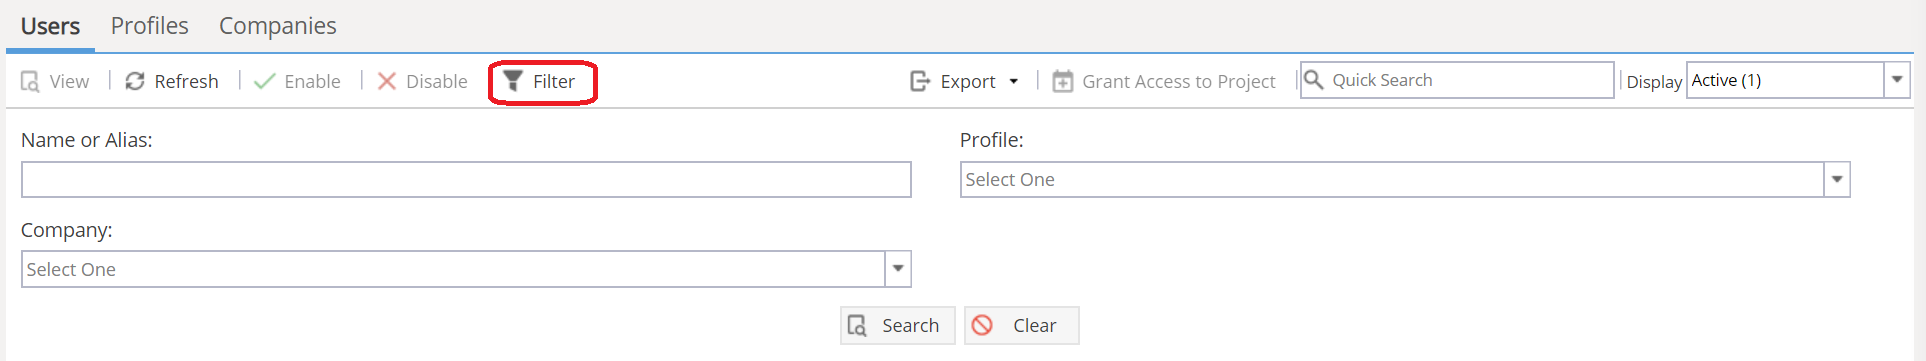Screen dimensions: 1926x361
Task: Click the red Disable X icon
Action: click(387, 81)
